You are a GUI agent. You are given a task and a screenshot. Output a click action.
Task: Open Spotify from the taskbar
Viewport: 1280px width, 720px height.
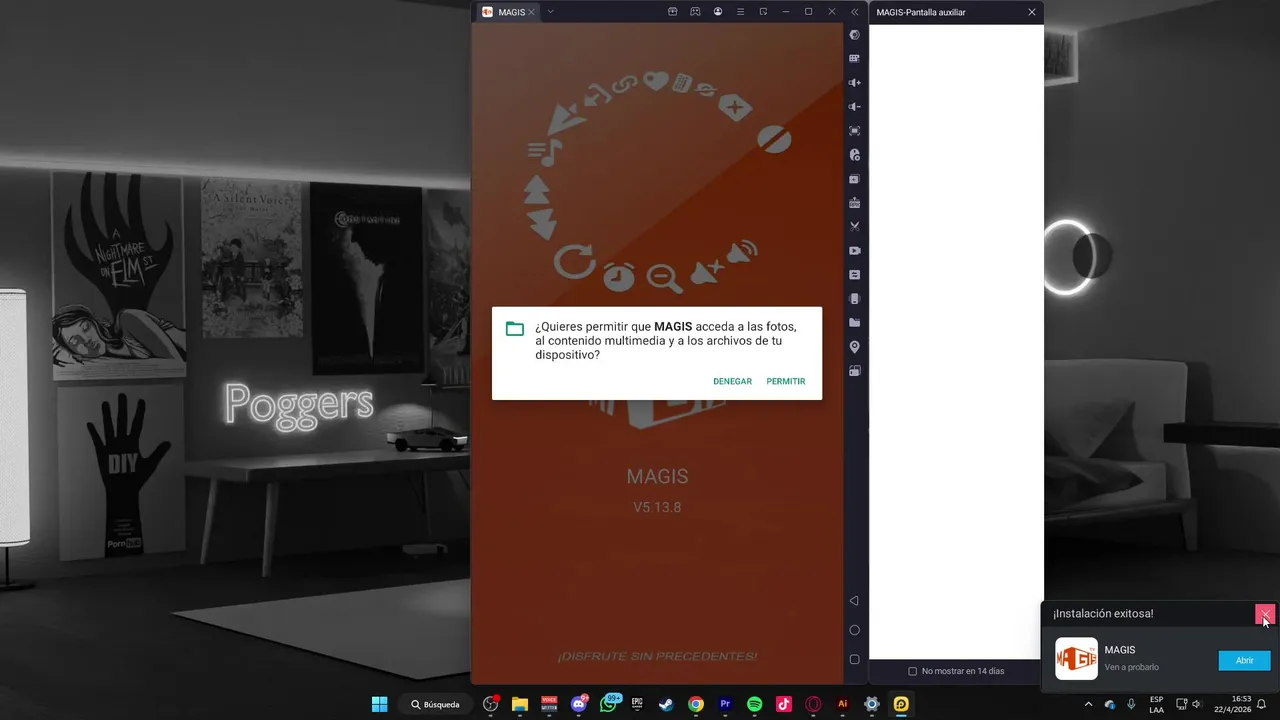[x=755, y=704]
